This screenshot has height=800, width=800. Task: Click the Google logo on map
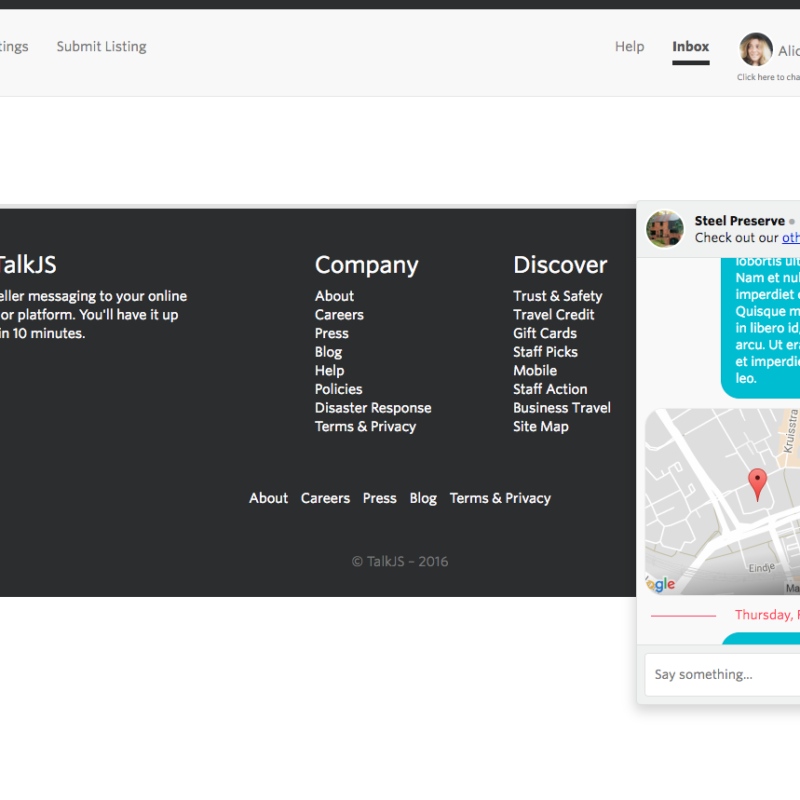coord(661,584)
